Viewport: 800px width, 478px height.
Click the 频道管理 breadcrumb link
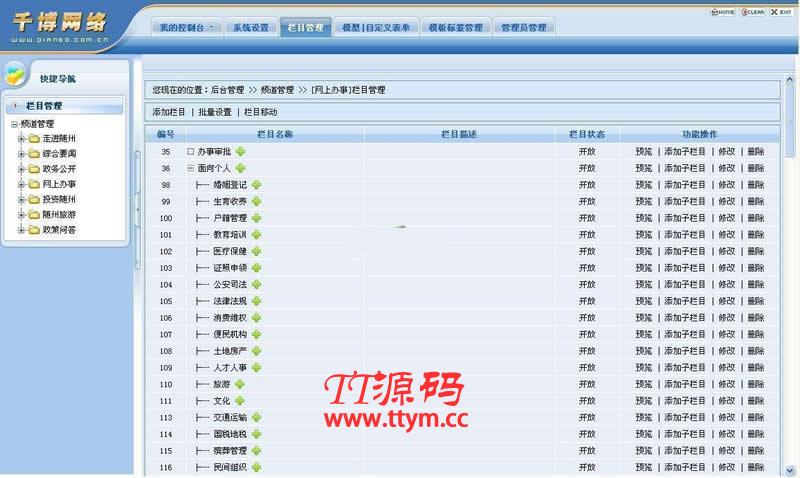[x=277, y=90]
